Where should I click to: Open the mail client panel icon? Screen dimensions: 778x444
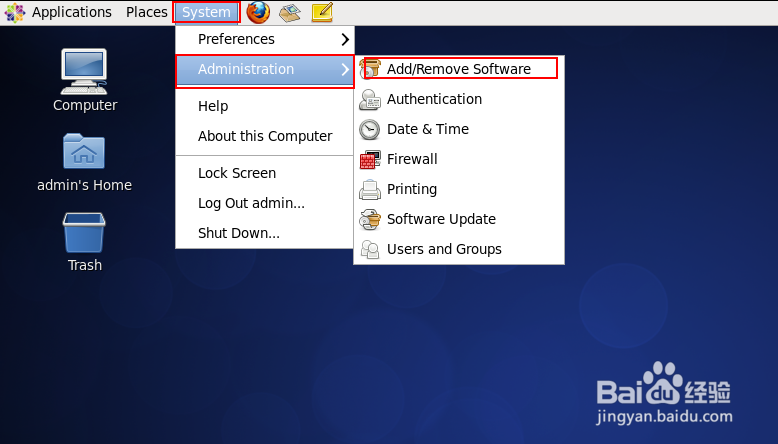pos(290,12)
